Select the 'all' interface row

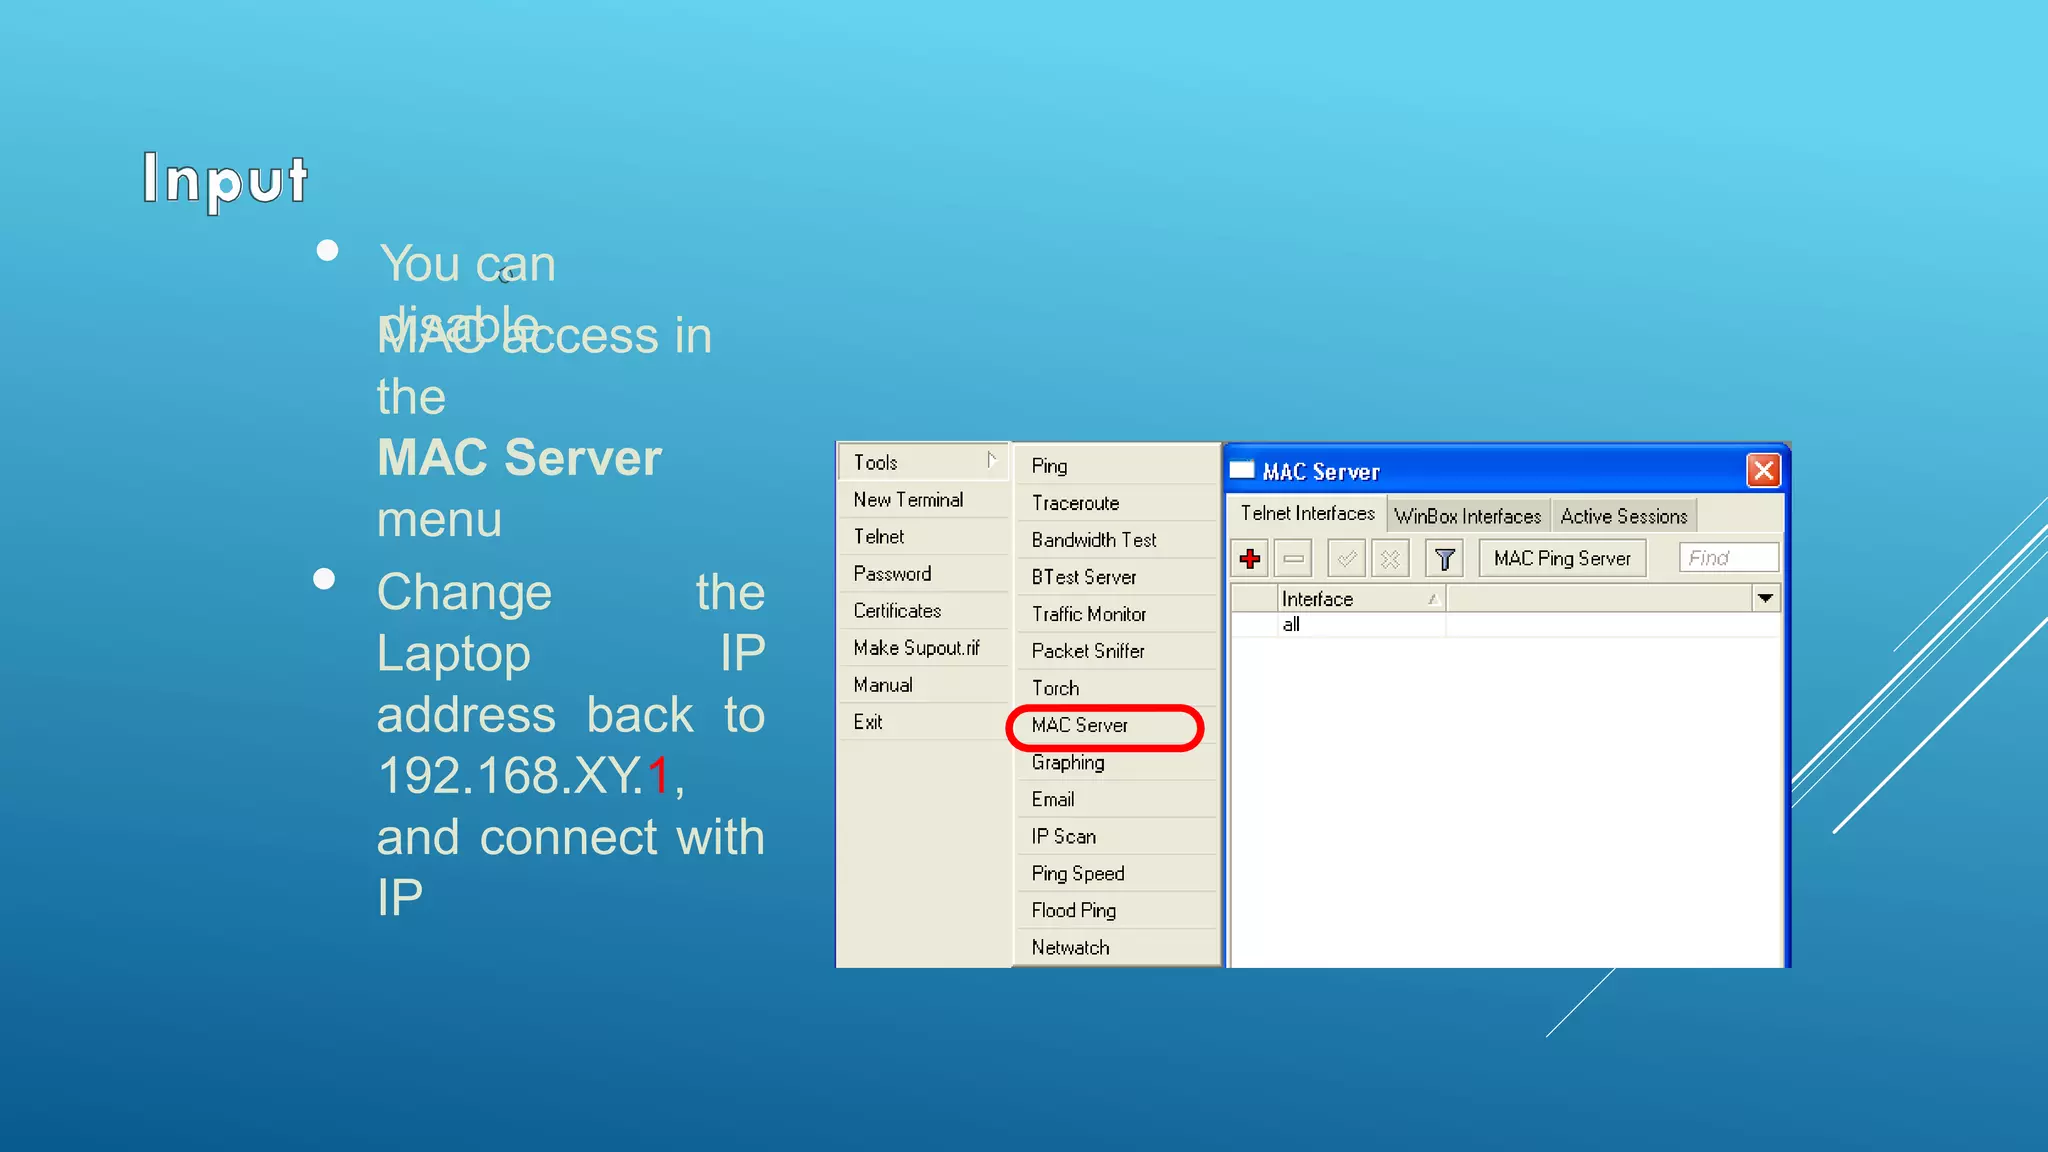pos(1505,625)
